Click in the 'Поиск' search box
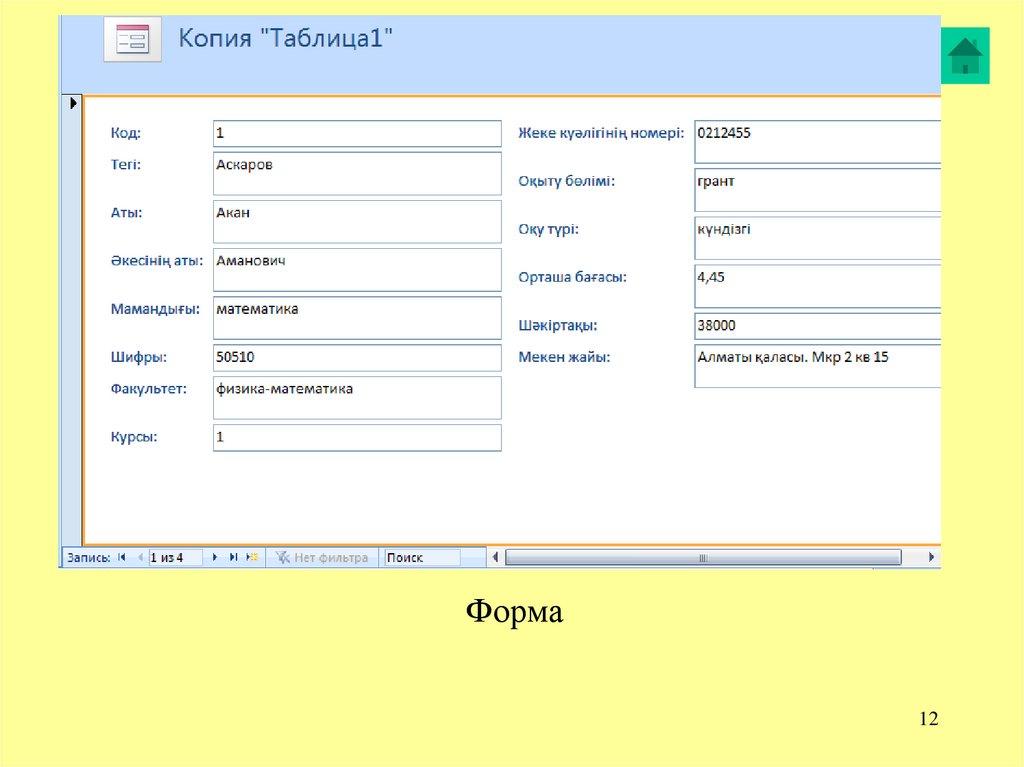The image size is (1024, 767). 422,557
